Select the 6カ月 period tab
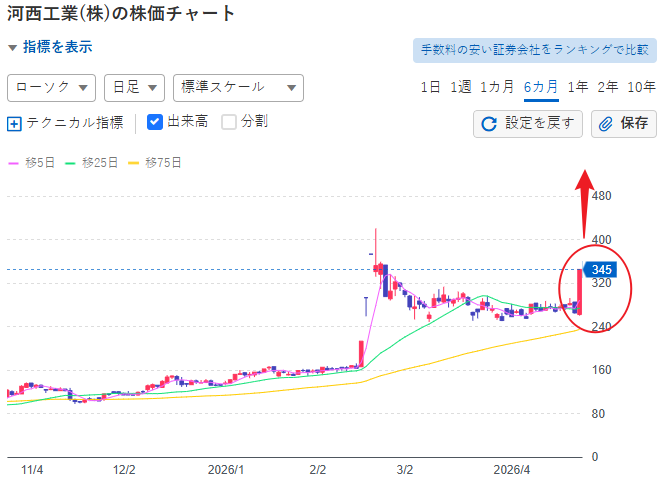 tap(541, 87)
